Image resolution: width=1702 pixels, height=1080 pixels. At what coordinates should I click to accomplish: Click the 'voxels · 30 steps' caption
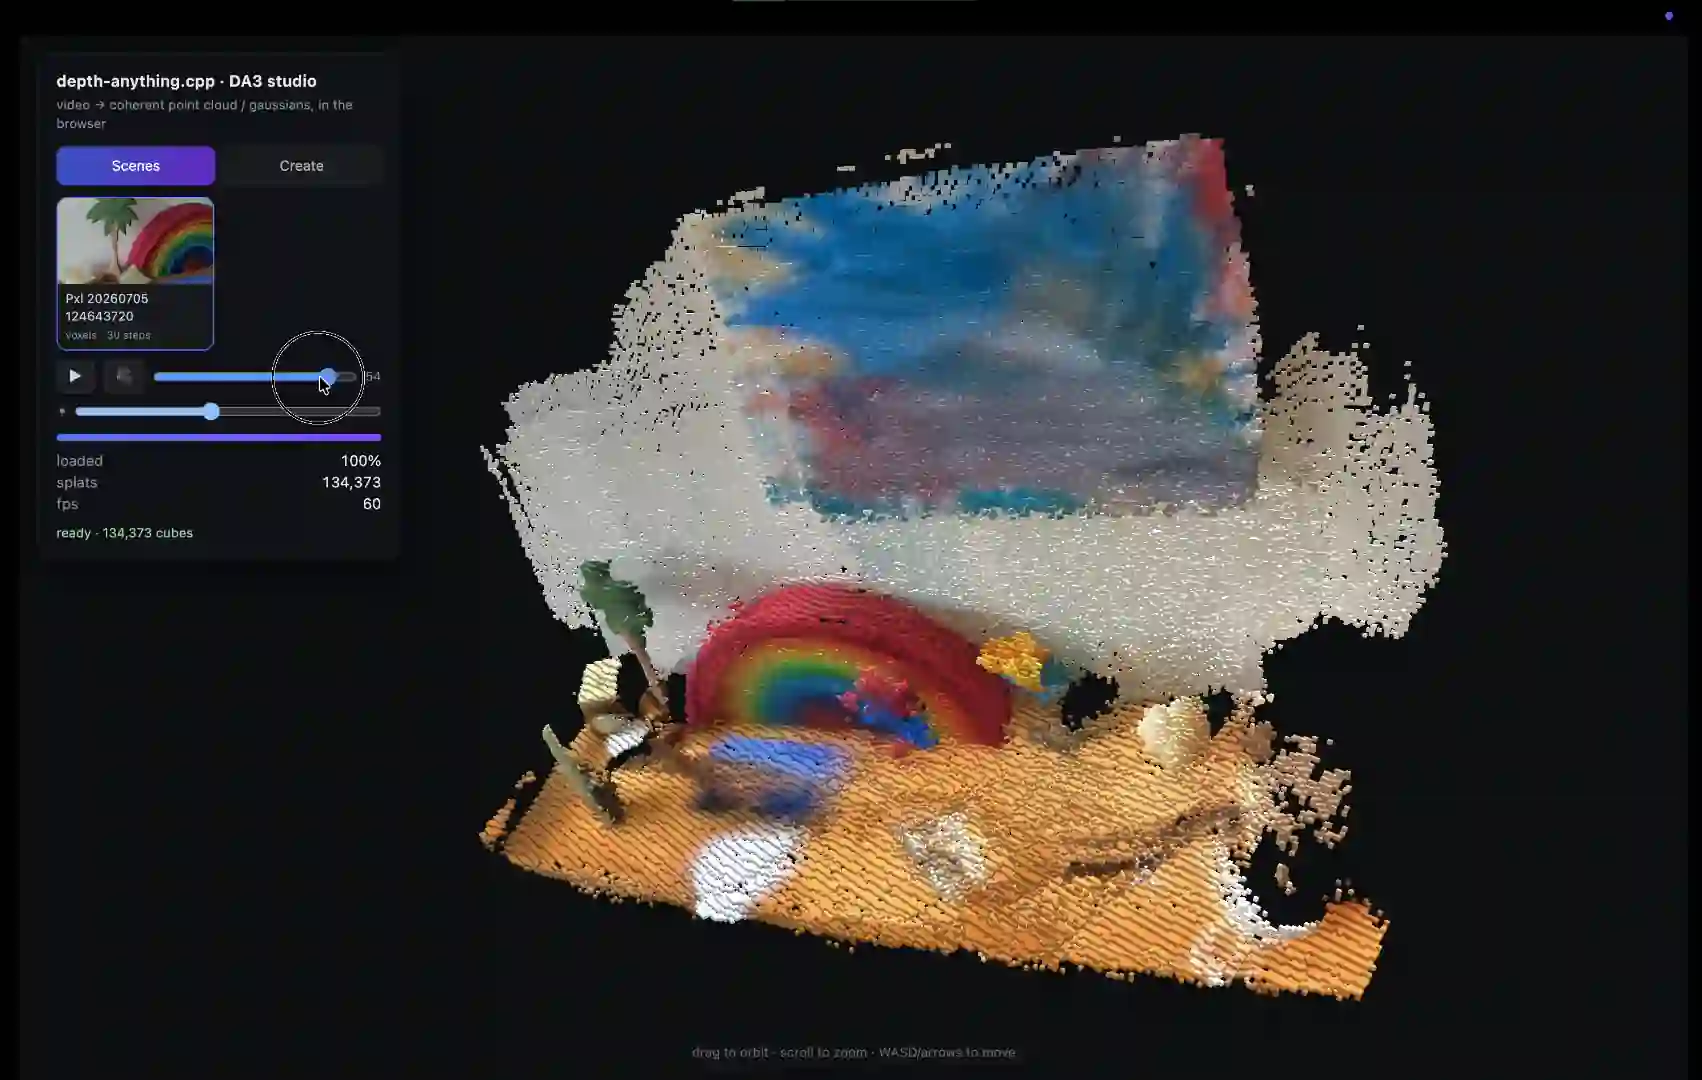click(108, 335)
